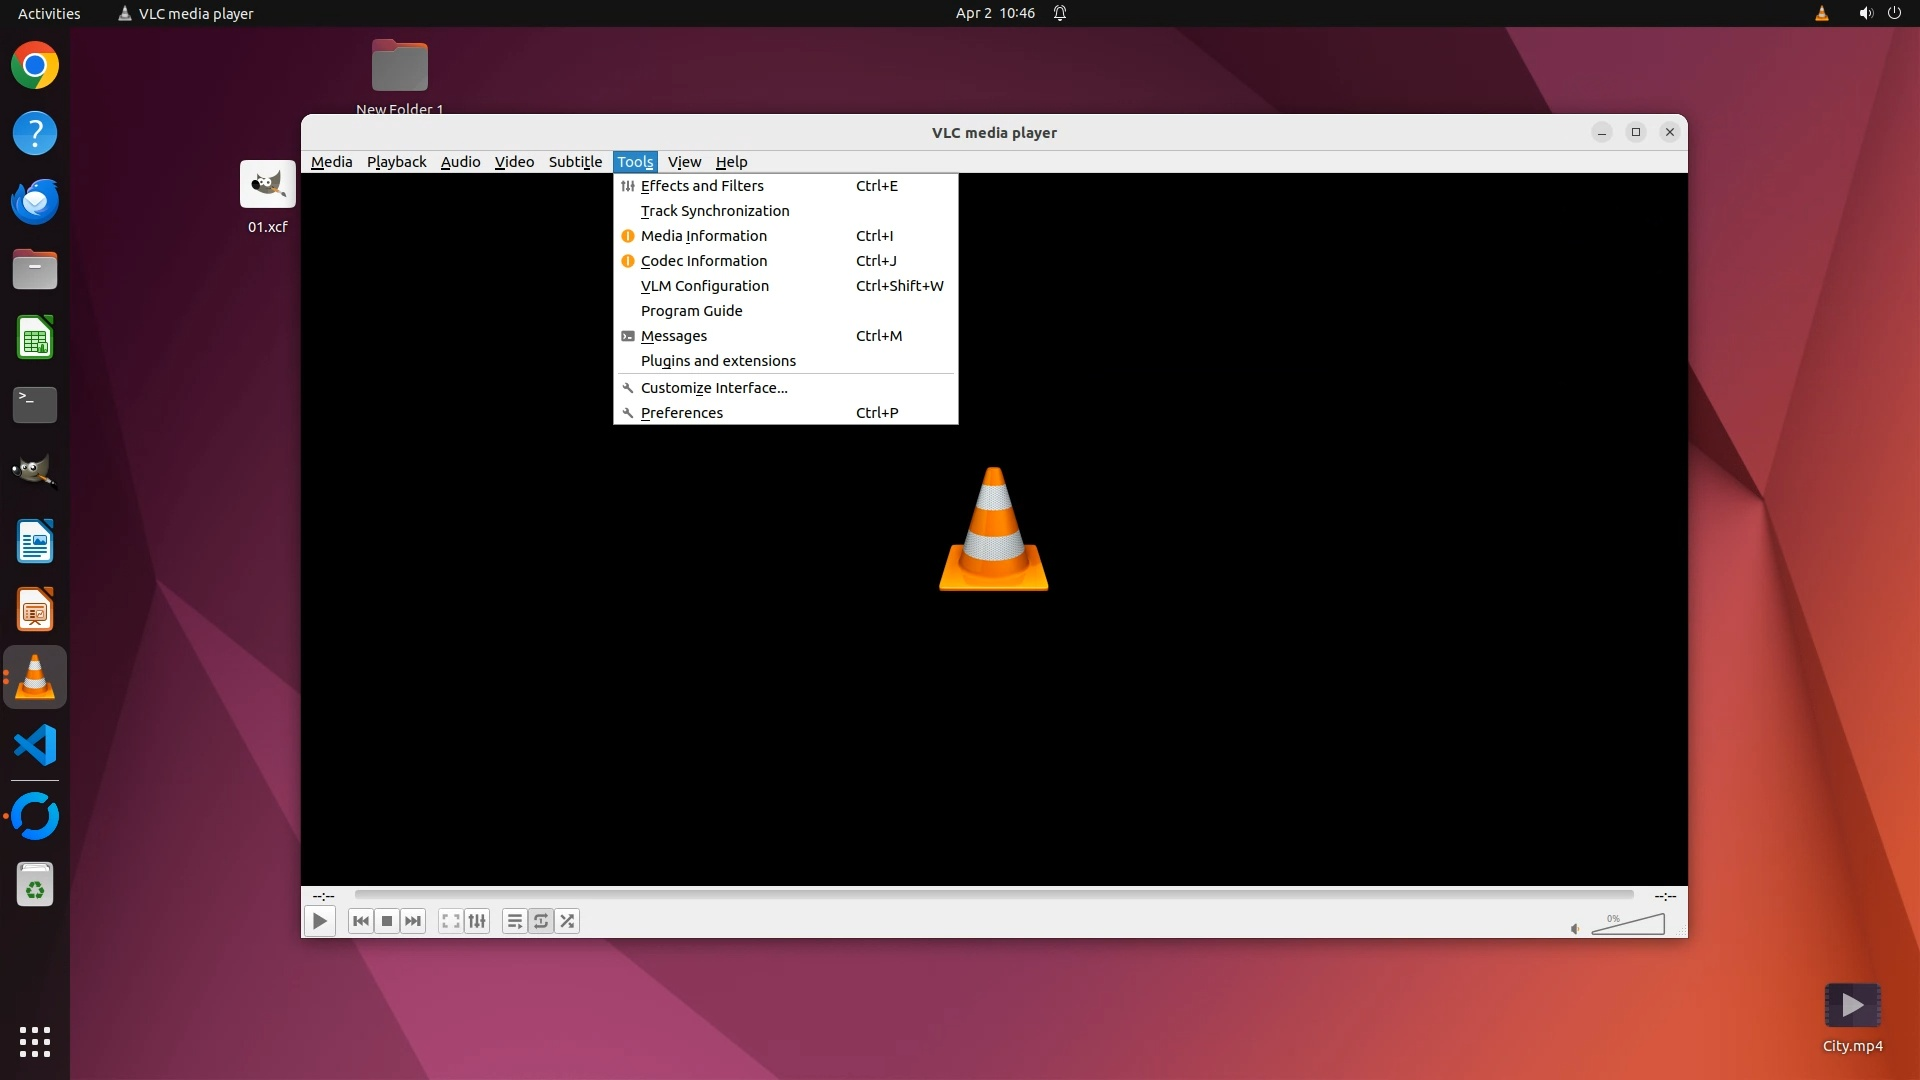Select Effects and Filters menu entry

click(x=702, y=186)
